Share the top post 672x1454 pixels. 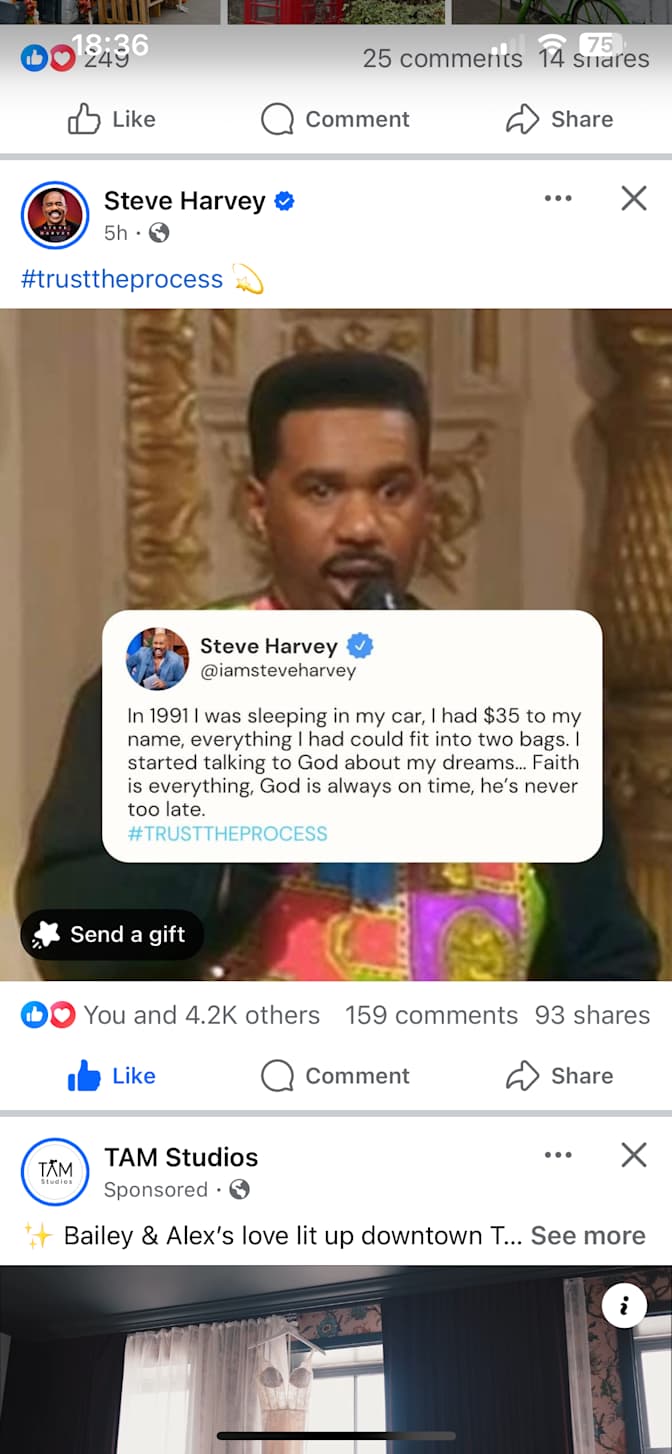pos(560,119)
